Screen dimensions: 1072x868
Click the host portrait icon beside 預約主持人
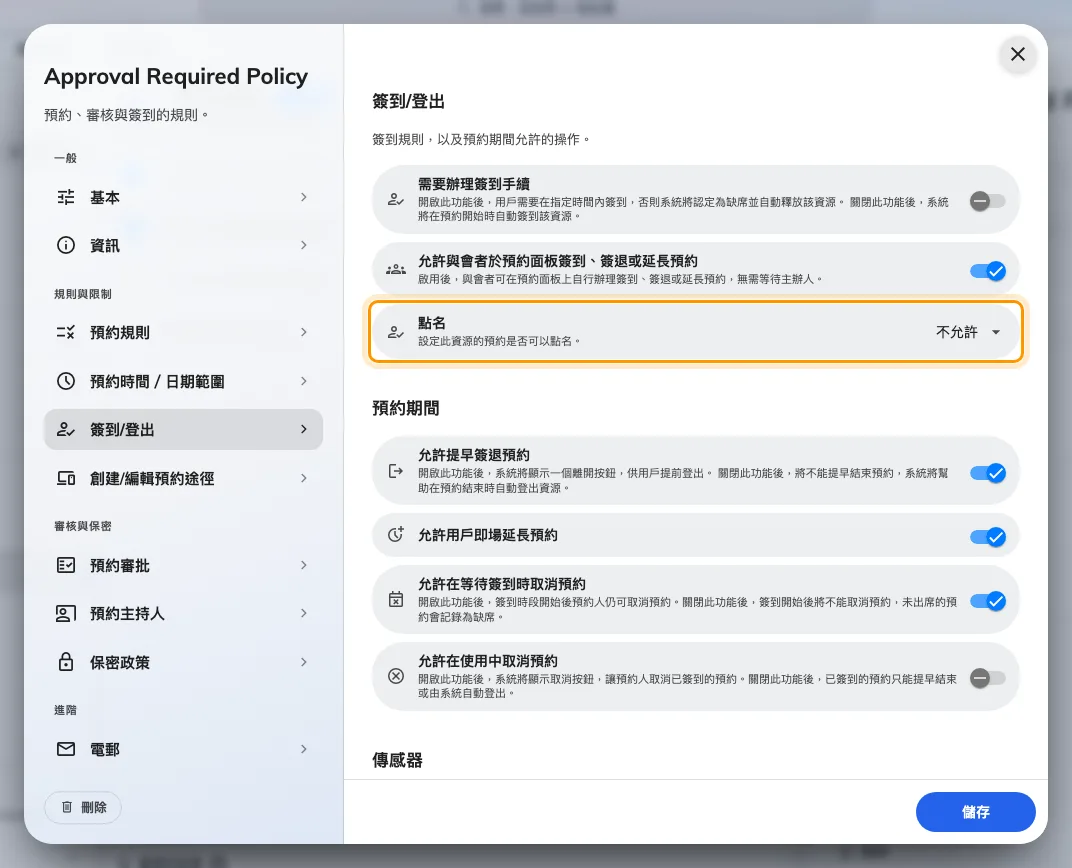click(66, 614)
